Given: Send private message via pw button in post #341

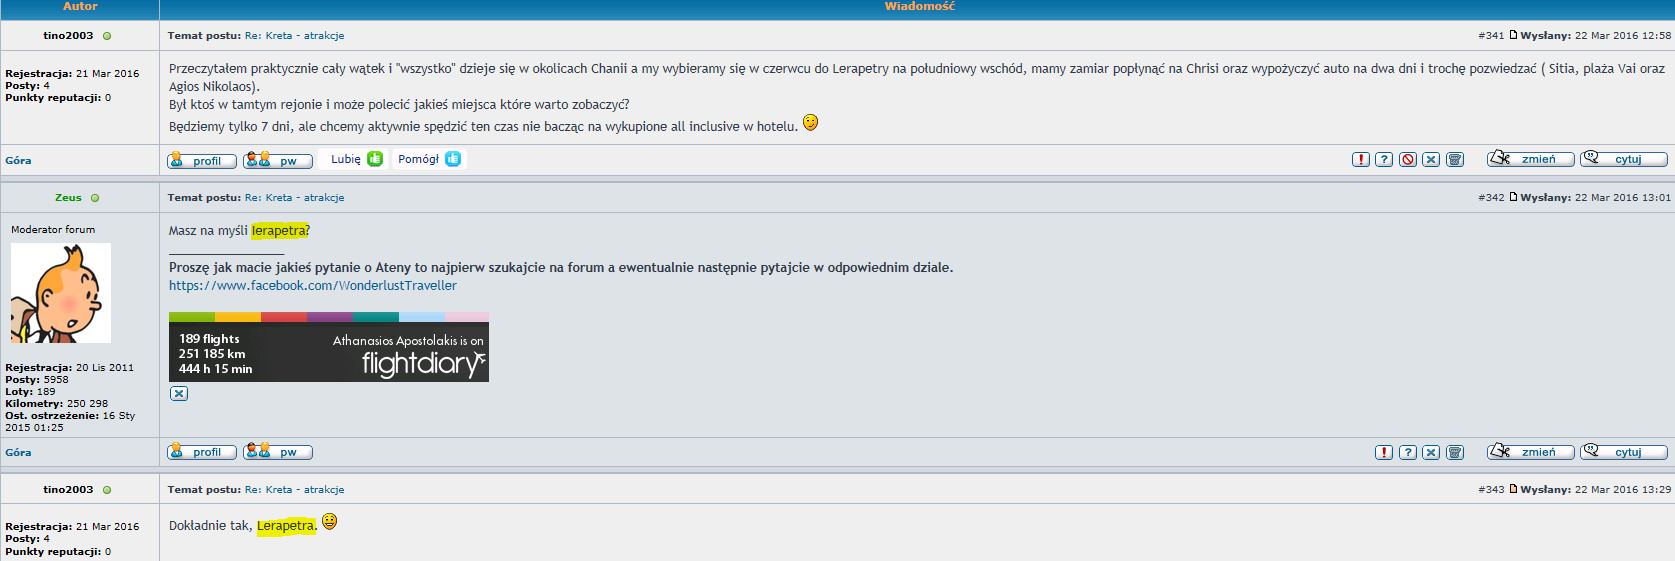Looking at the screenshot, I should pos(278,160).
